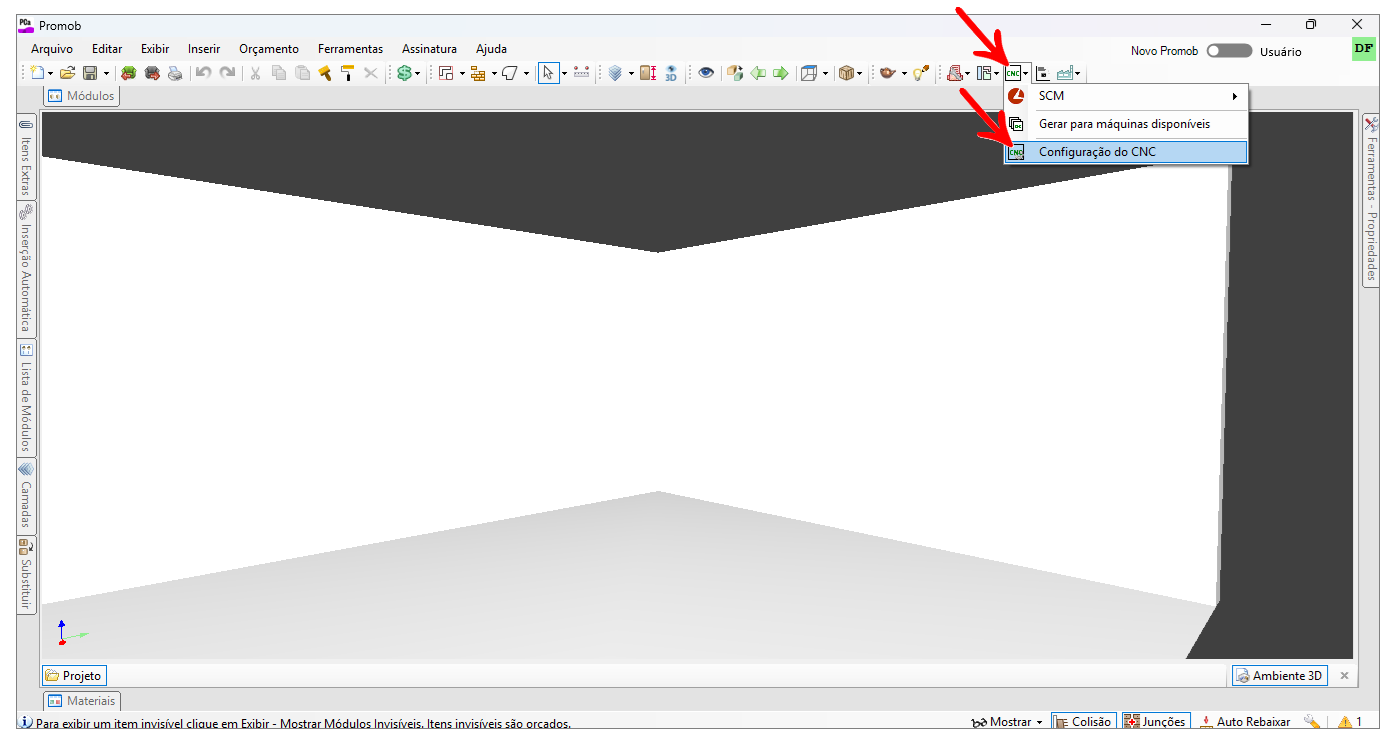Click the Delete X icon
1389x740 pixels.
371,73
